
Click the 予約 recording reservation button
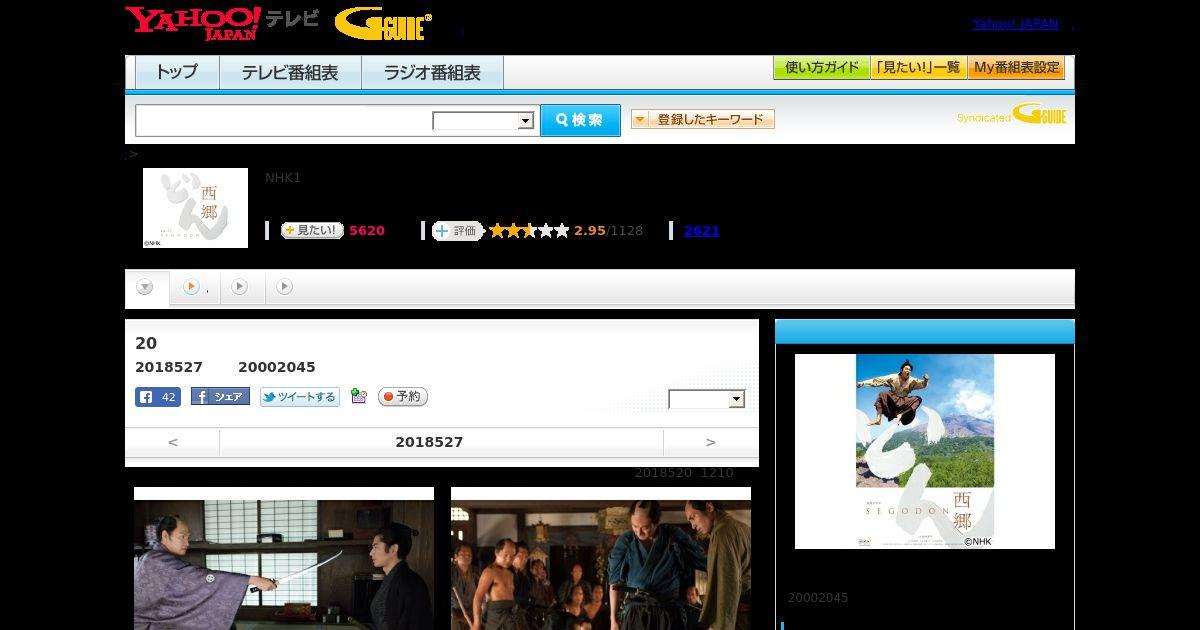pyautogui.click(x=403, y=397)
